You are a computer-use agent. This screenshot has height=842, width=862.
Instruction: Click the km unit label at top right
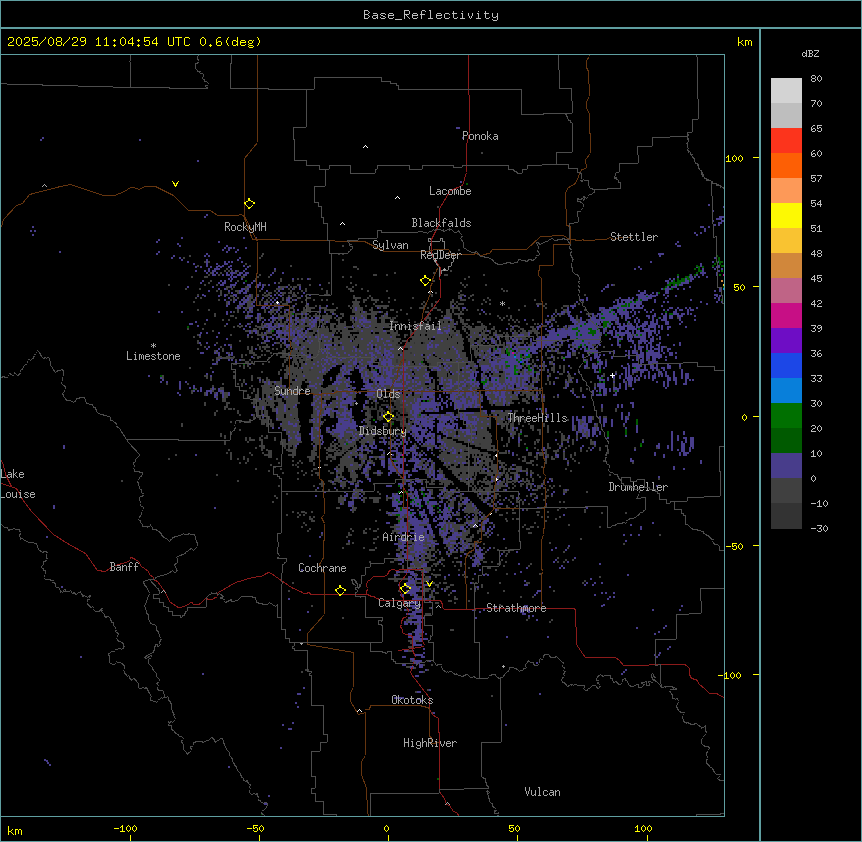click(x=744, y=42)
